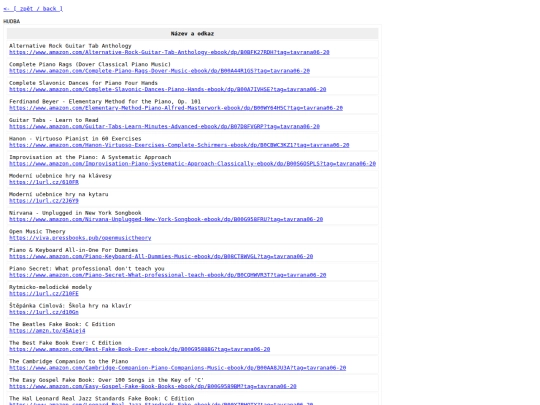
Task: Select title Complete Slavonic Dances for Piano Four Hands
Action: click(x=83, y=83)
